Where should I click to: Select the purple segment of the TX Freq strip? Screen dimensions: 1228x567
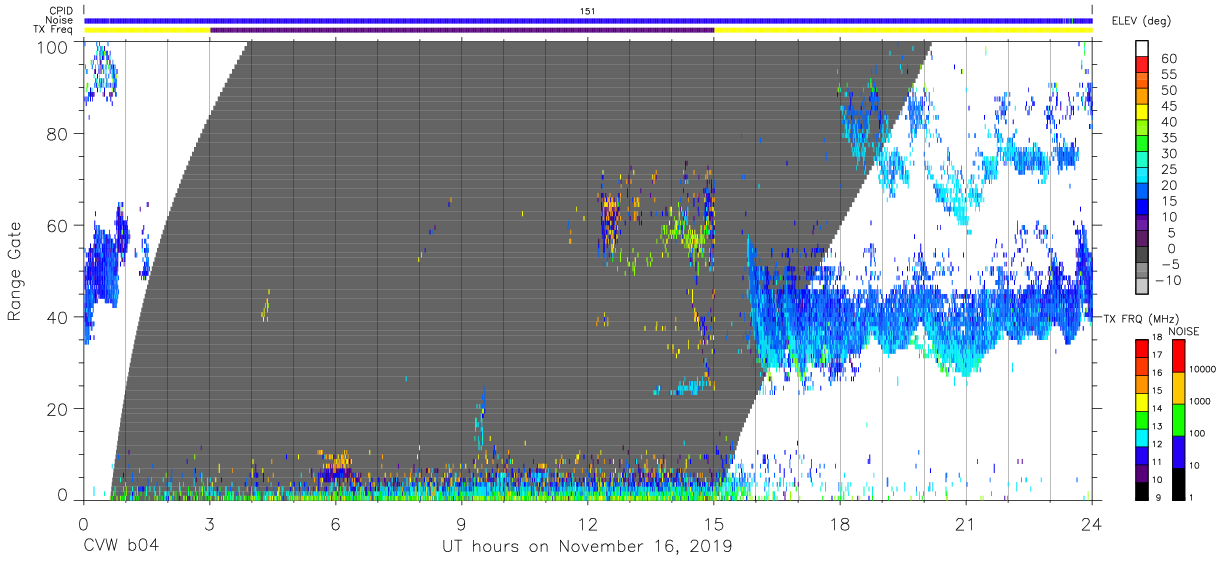(x=462, y=30)
